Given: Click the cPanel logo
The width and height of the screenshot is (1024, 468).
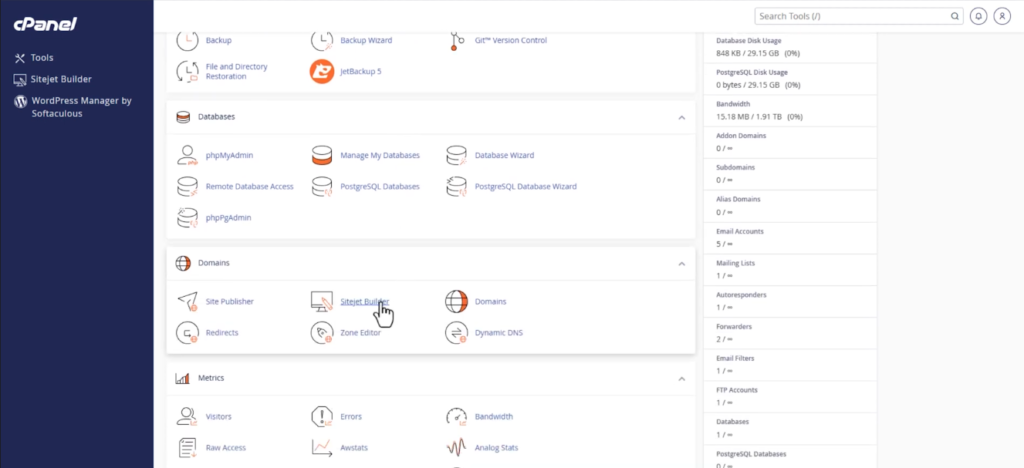Looking at the screenshot, I should (45, 24).
